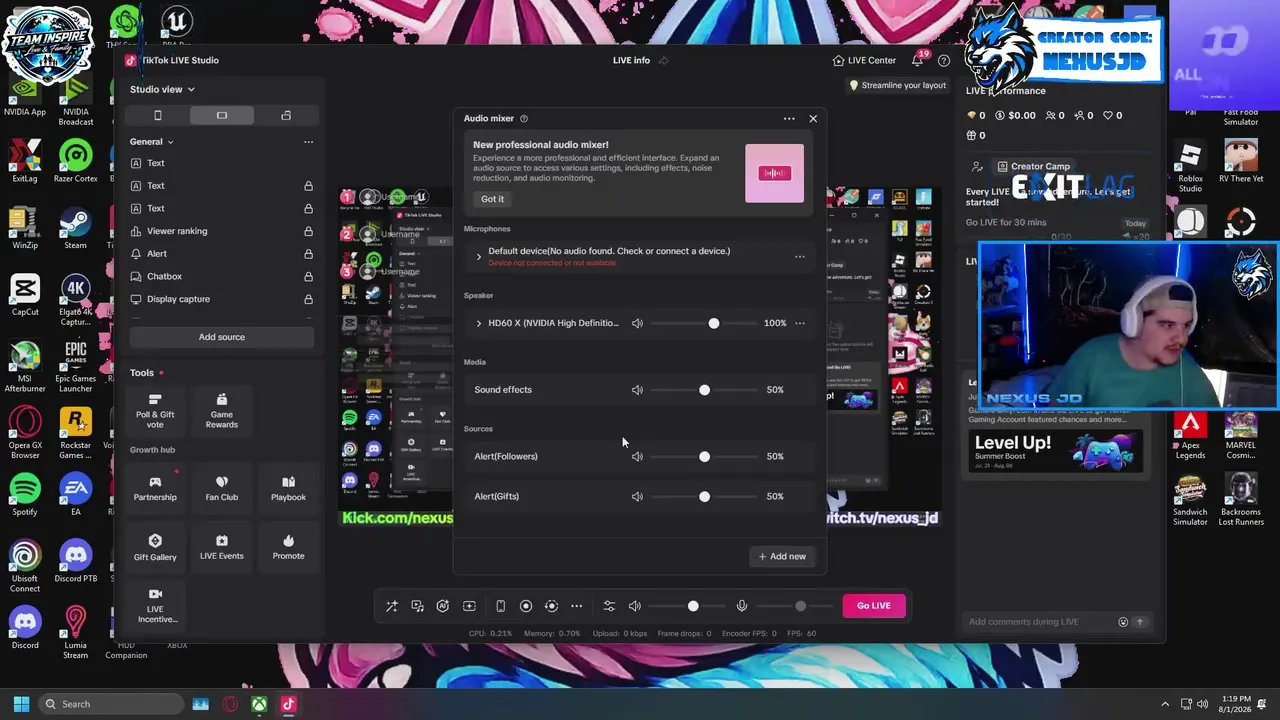Viewport: 1280px width, 720px height.
Task: Open the LIVE Events tile
Action: 222,547
